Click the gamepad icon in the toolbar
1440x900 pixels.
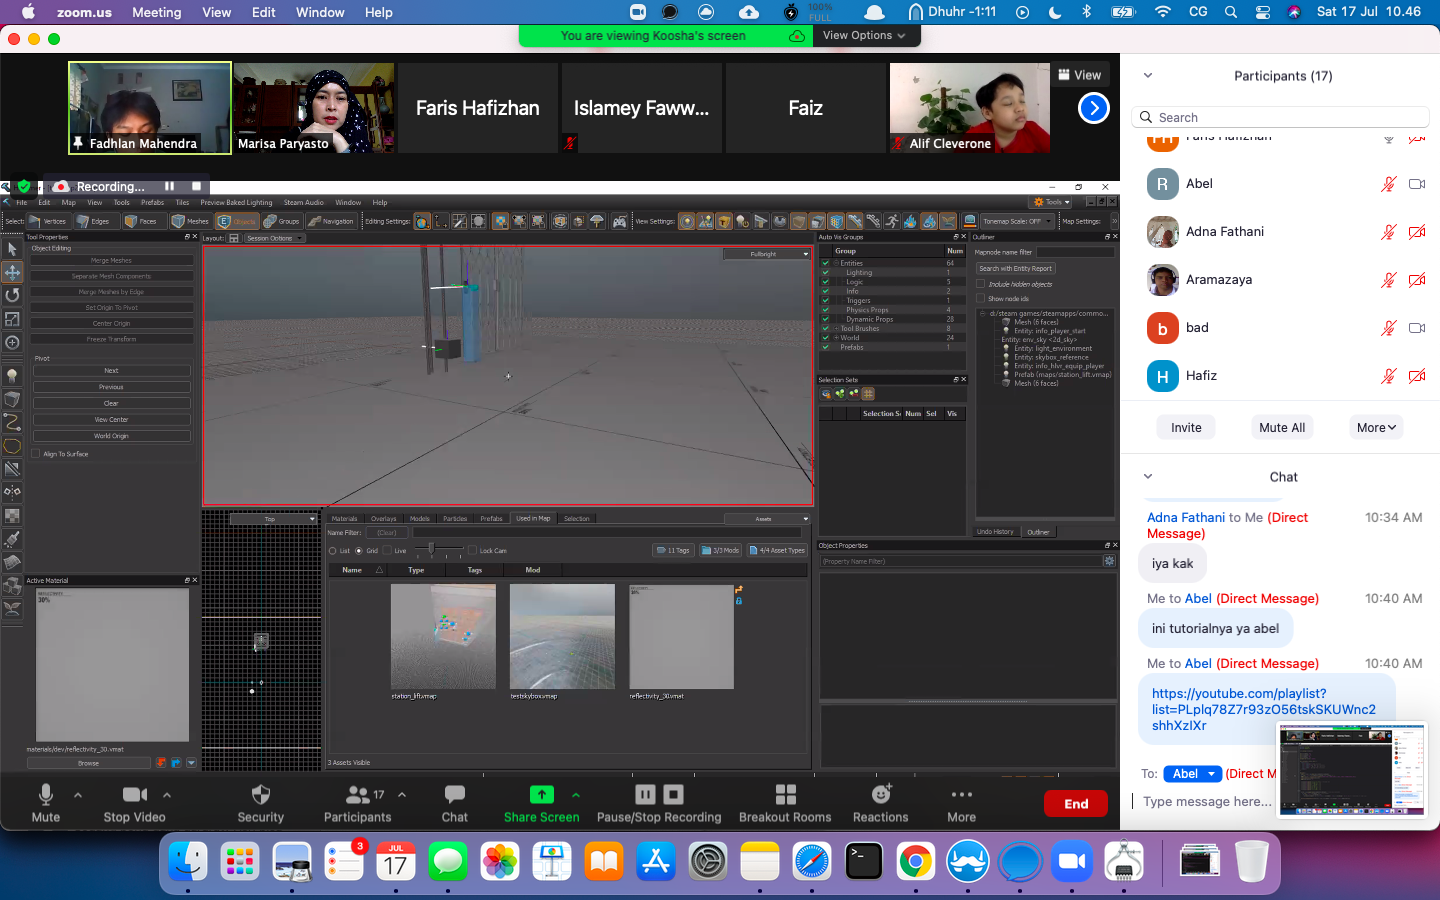620,221
